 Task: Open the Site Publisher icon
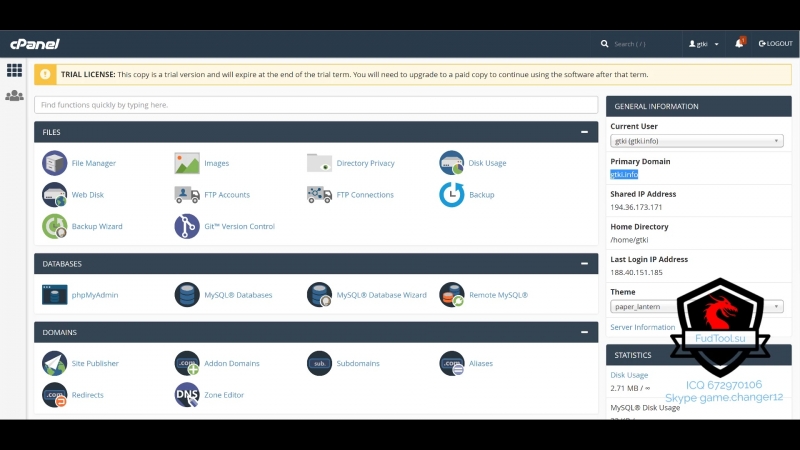[x=55, y=363]
